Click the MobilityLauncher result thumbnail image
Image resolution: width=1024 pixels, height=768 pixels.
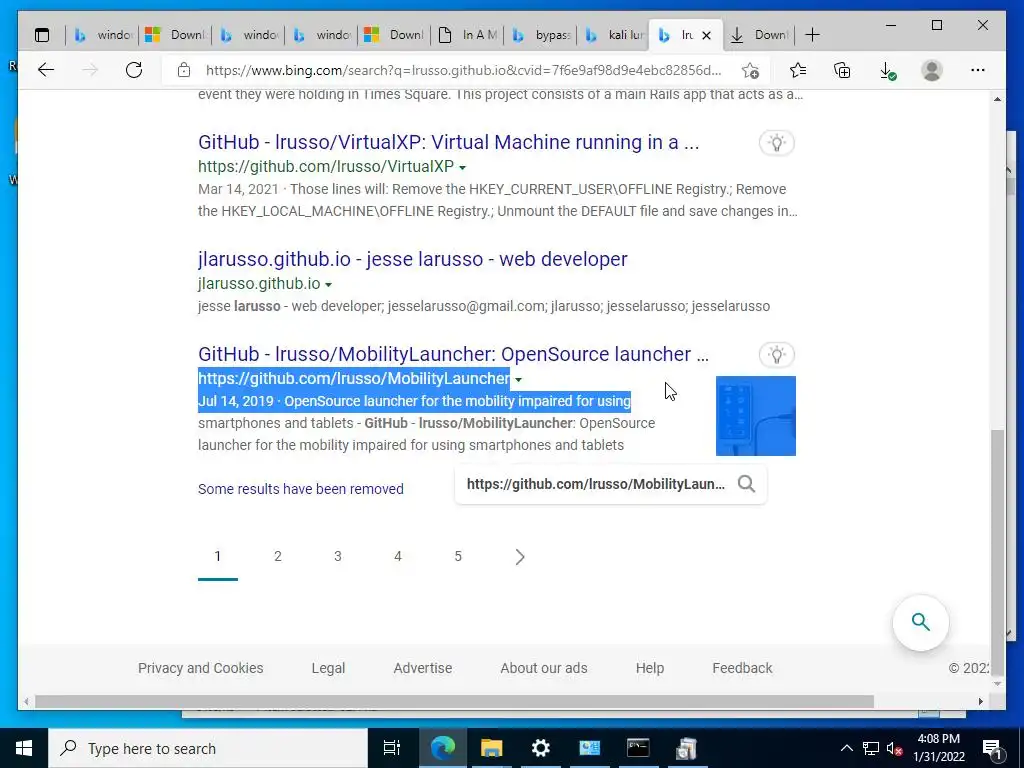click(756, 416)
